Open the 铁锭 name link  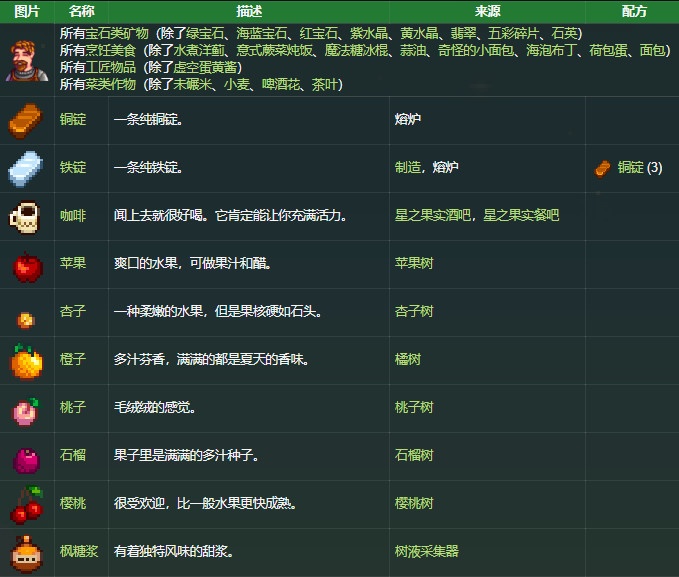73,167
